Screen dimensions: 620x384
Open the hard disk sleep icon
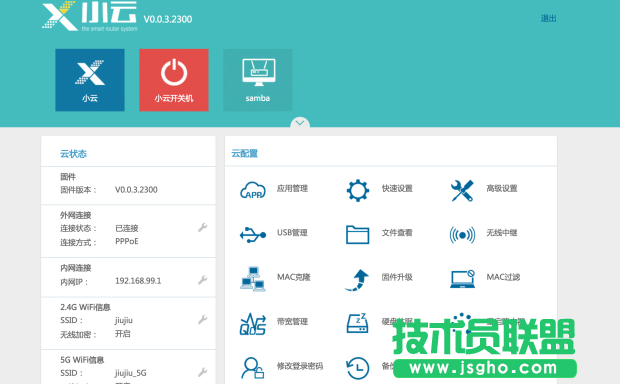tap(357, 323)
